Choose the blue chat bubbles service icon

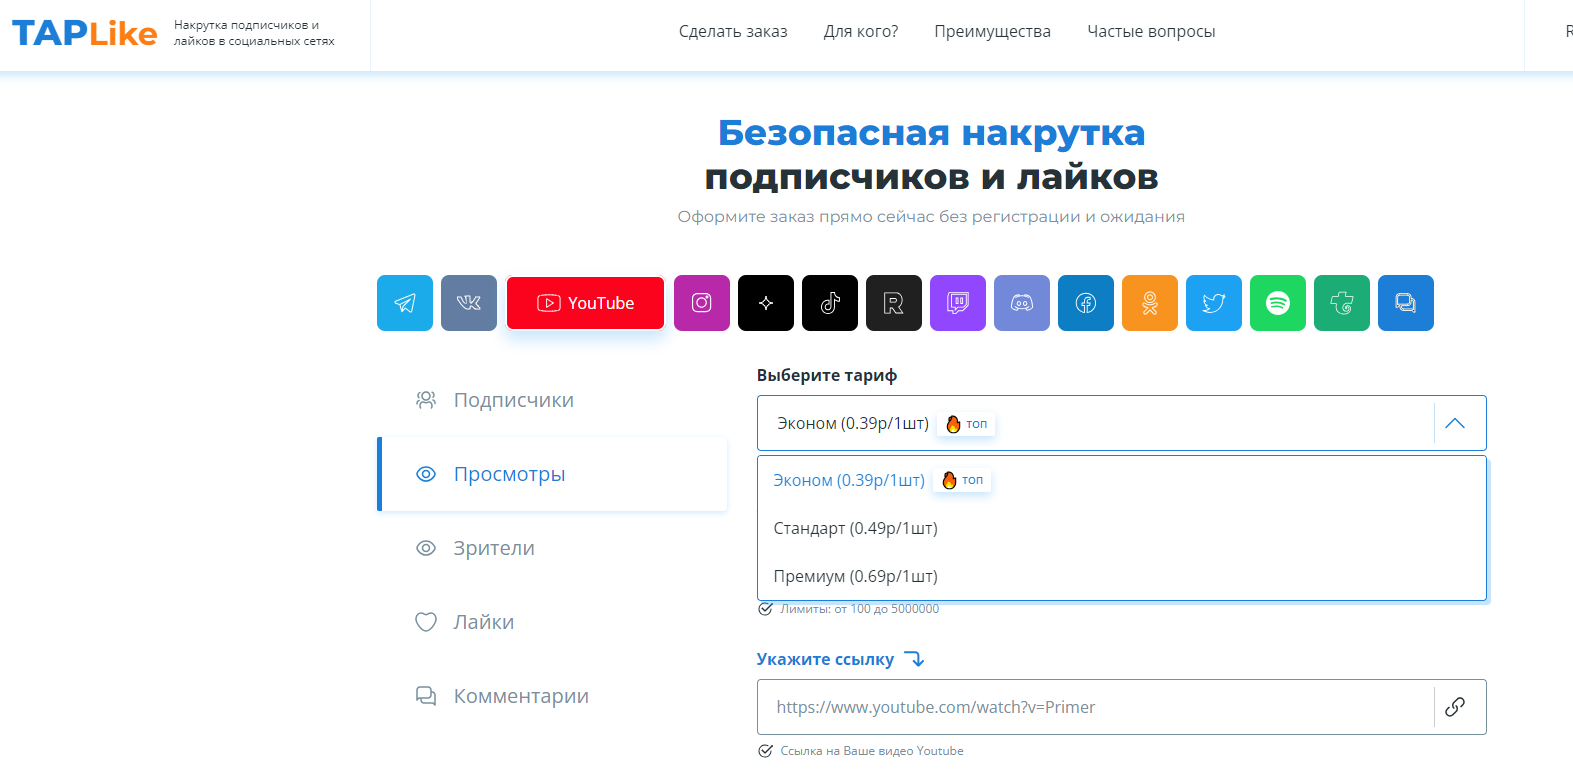point(1406,303)
